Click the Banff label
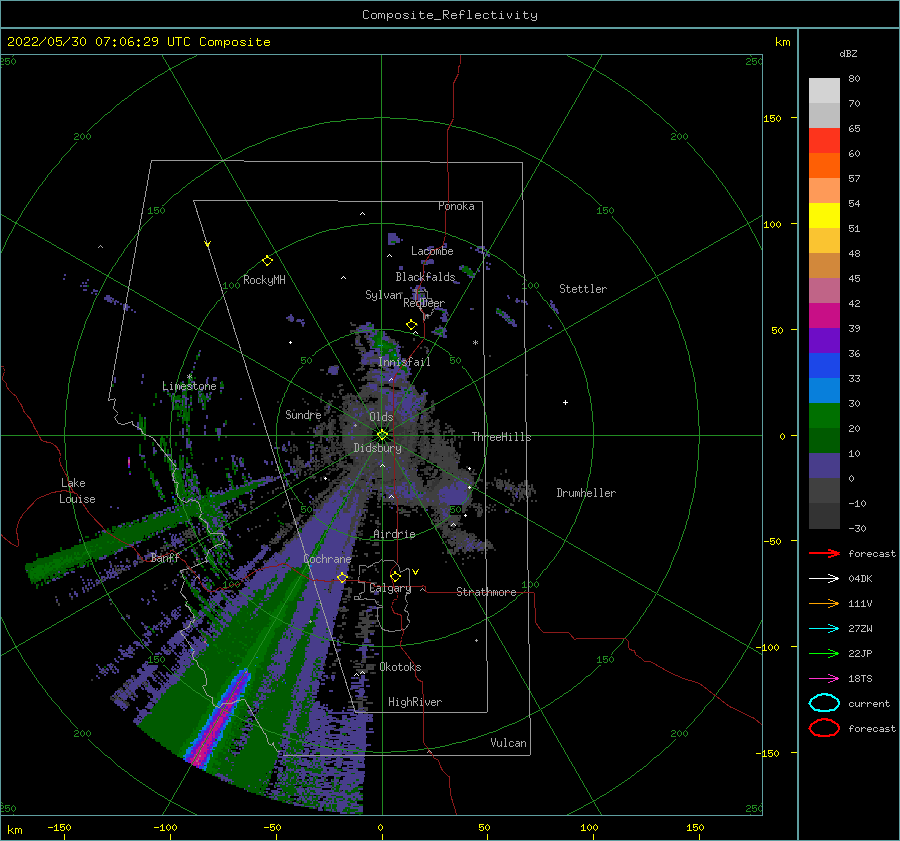Image resolution: width=900 pixels, height=841 pixels. tap(165, 558)
